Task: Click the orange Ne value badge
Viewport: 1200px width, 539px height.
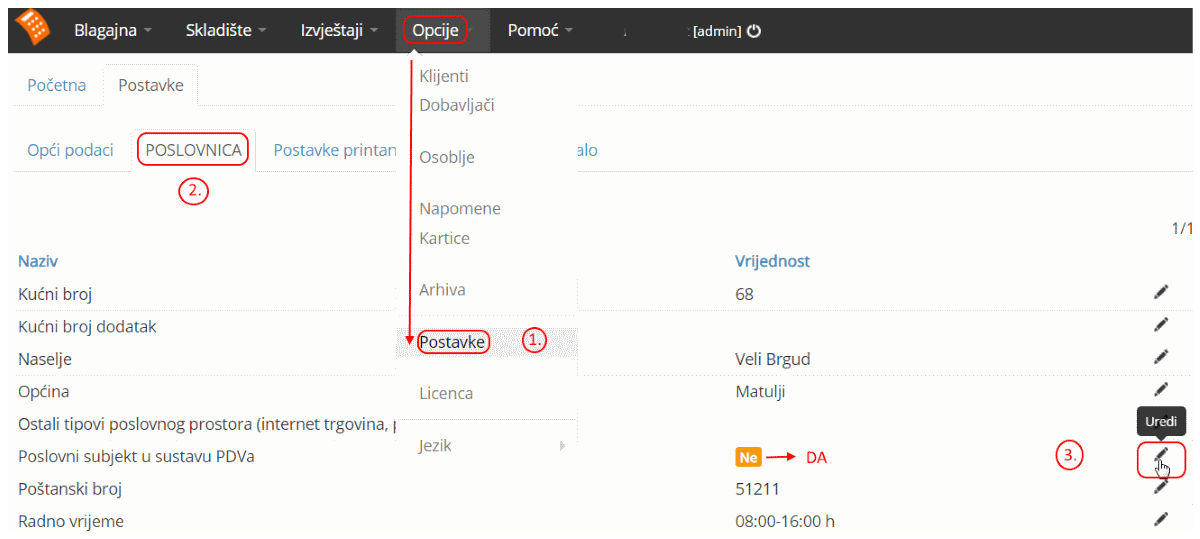Action: coord(748,457)
